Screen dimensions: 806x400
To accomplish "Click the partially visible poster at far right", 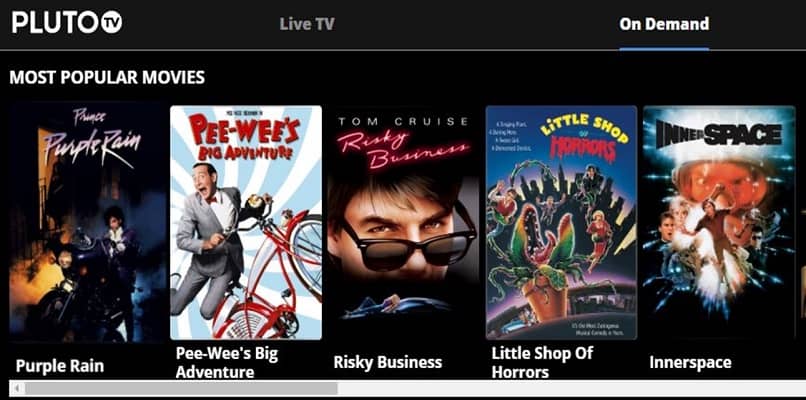I will pyautogui.click(x=803, y=223).
